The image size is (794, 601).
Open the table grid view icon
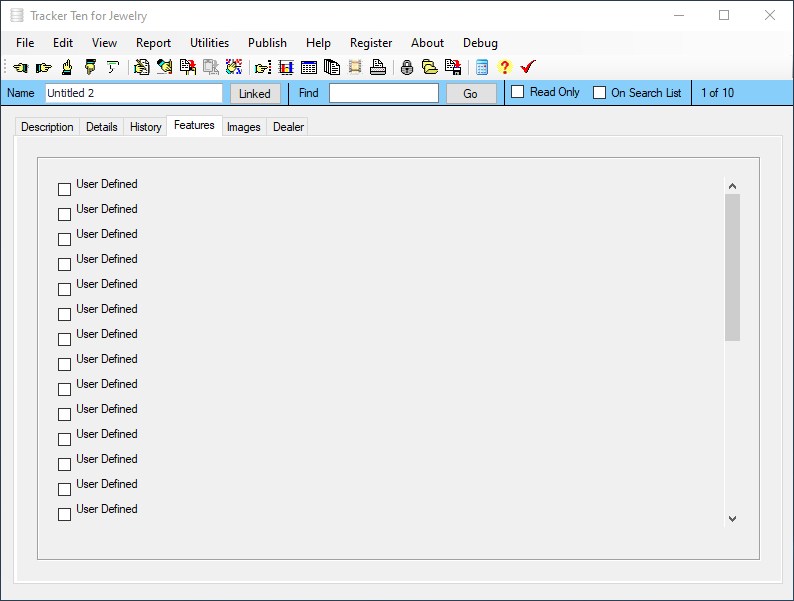click(309, 67)
